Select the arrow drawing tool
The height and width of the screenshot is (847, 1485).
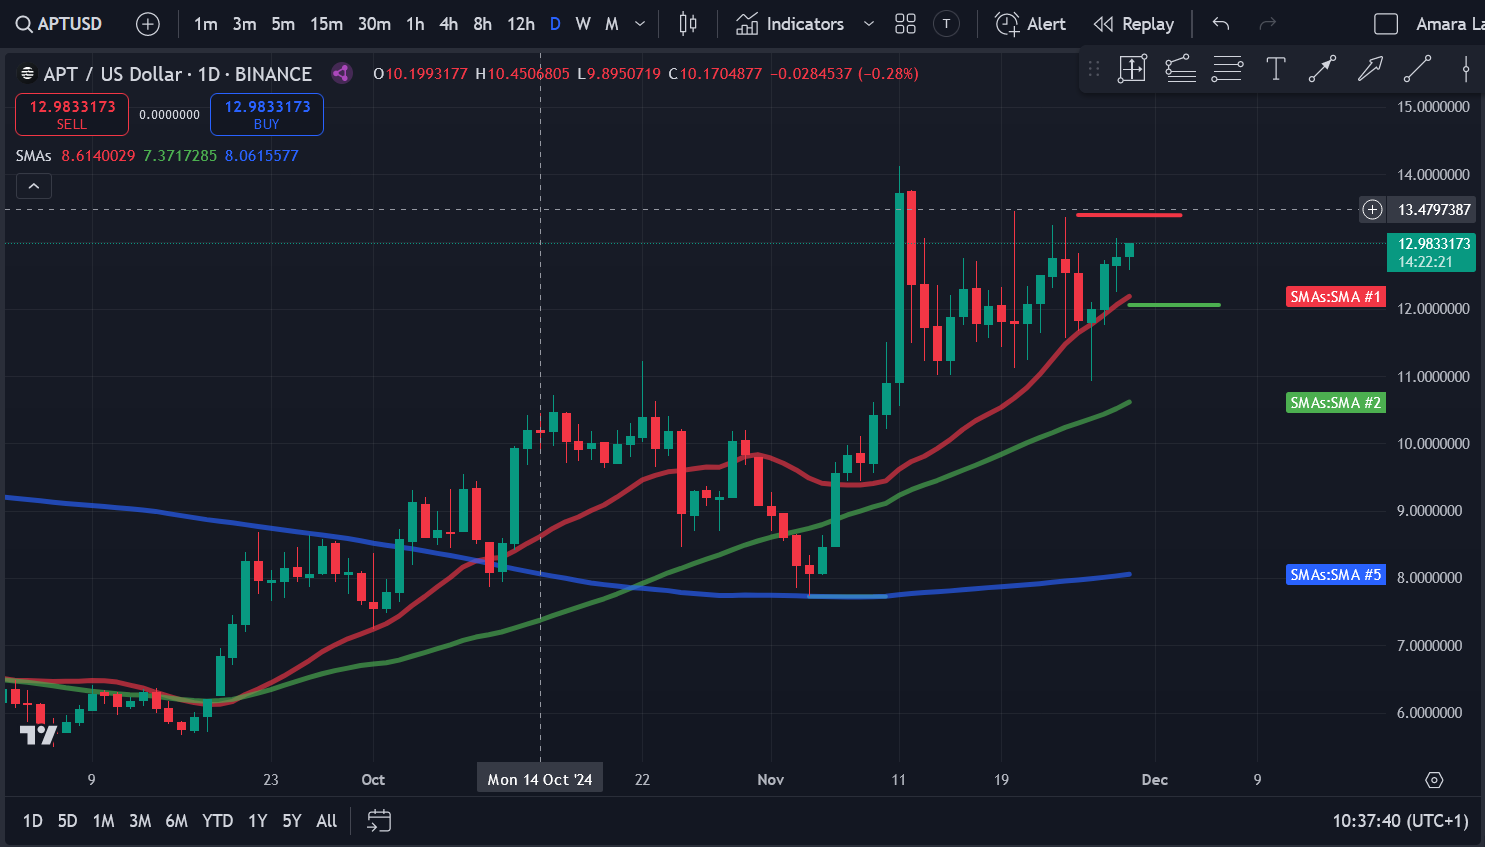1370,69
